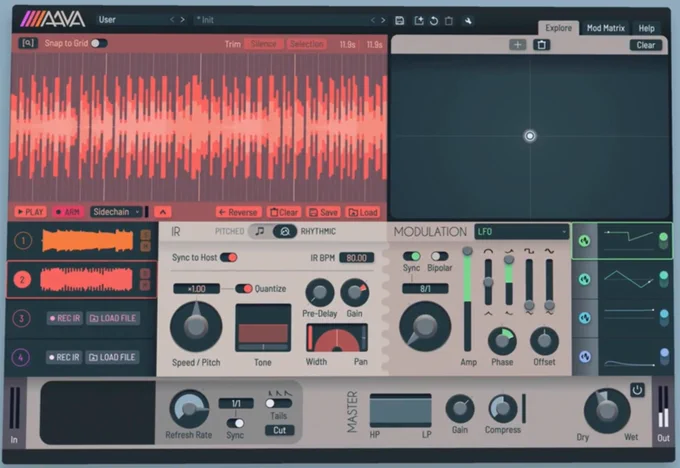Open the Help tab

point(646,28)
